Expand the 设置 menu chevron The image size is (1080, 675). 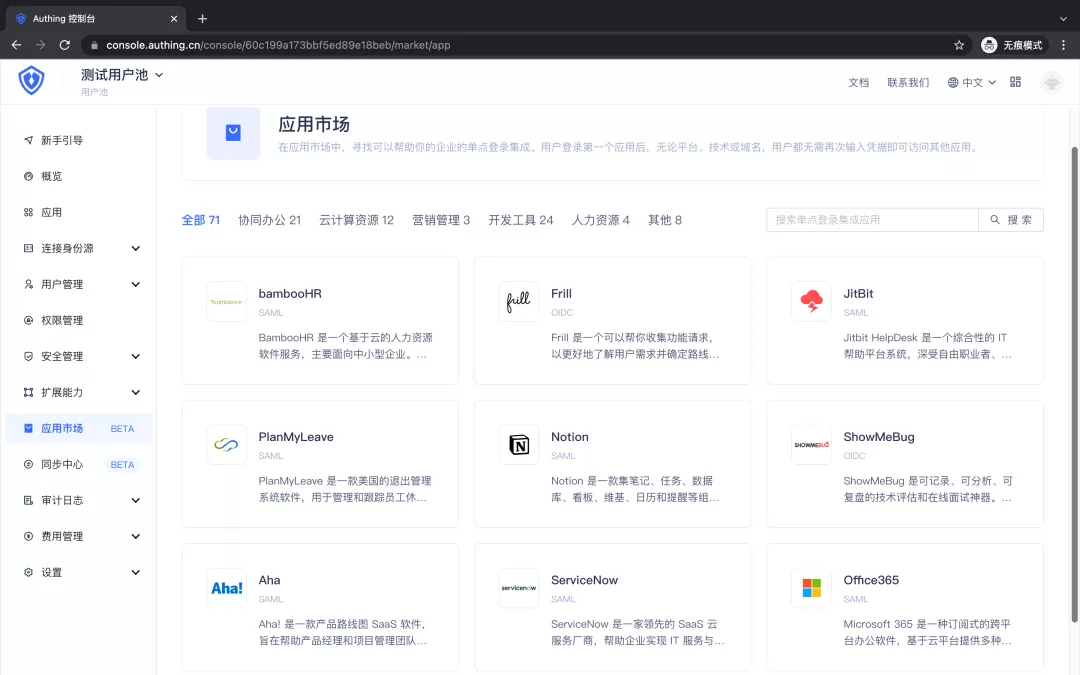click(136, 572)
